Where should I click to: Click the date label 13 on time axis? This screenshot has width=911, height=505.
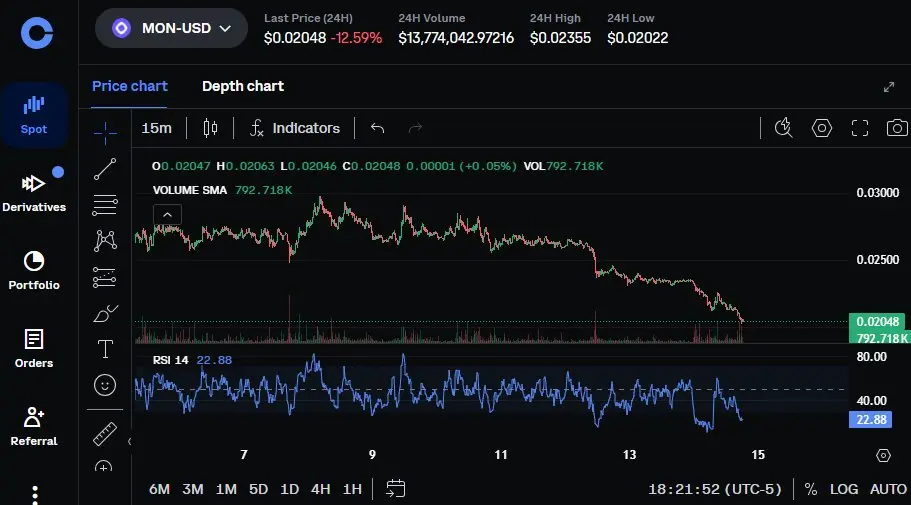[x=629, y=454]
